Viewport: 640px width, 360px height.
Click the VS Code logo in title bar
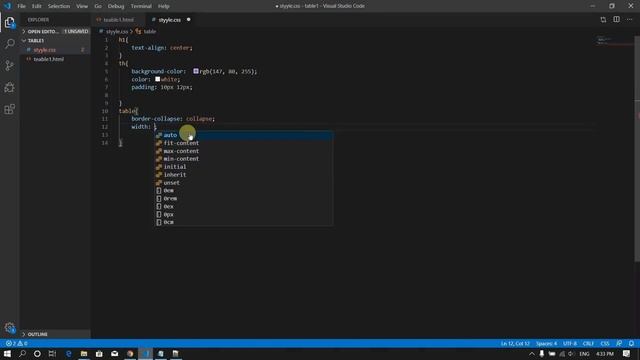tap(7, 6)
